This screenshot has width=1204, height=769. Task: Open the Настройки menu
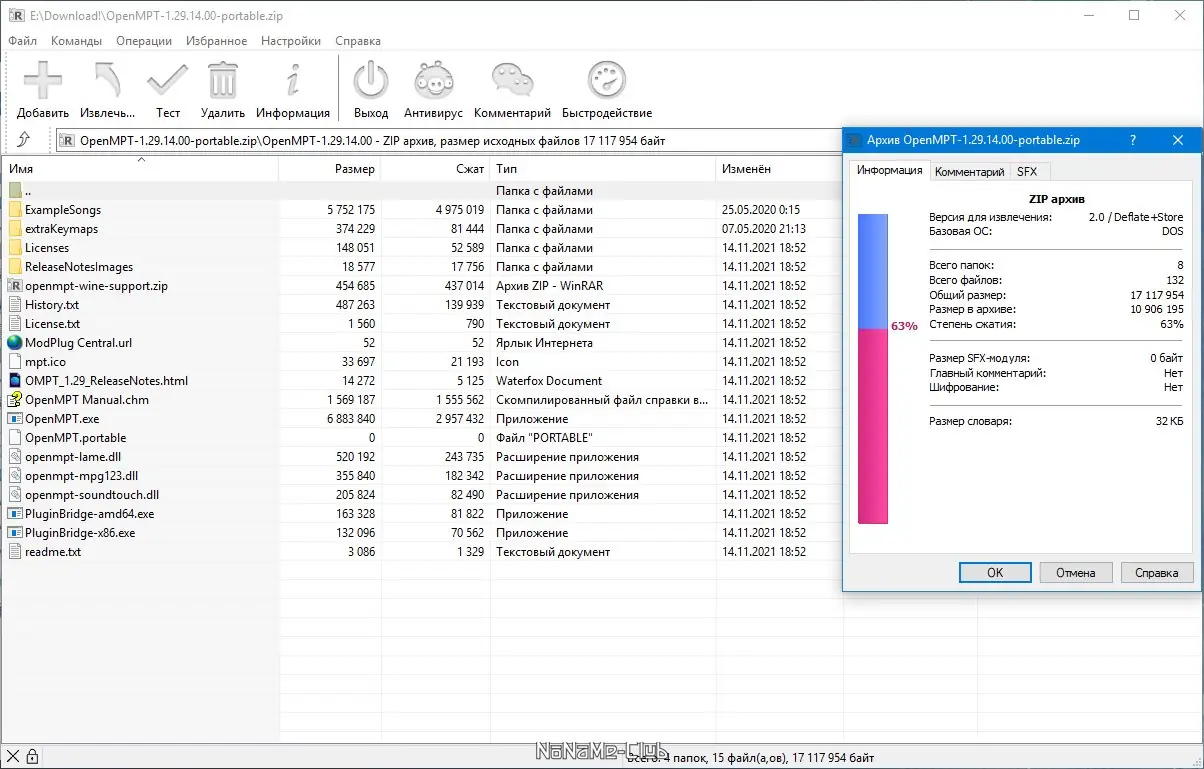(291, 41)
